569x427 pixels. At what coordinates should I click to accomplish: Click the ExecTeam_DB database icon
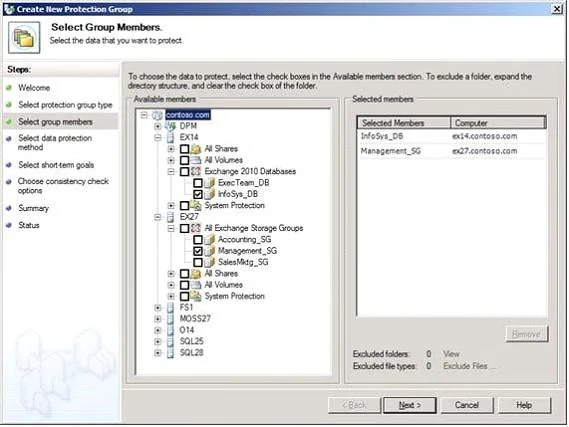tap(210, 183)
